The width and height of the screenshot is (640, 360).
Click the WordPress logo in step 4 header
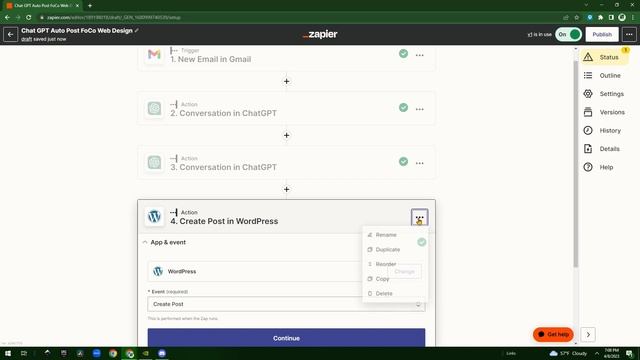point(154,216)
